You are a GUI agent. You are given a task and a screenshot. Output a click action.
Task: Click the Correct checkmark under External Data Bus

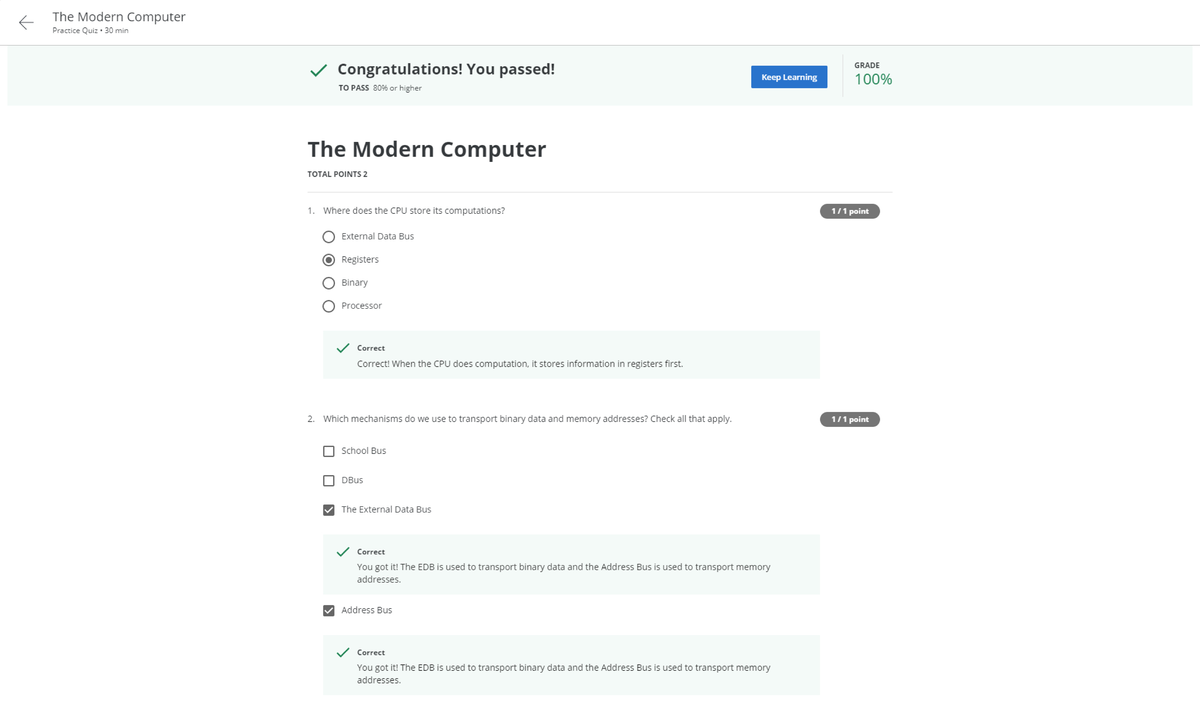click(342, 552)
